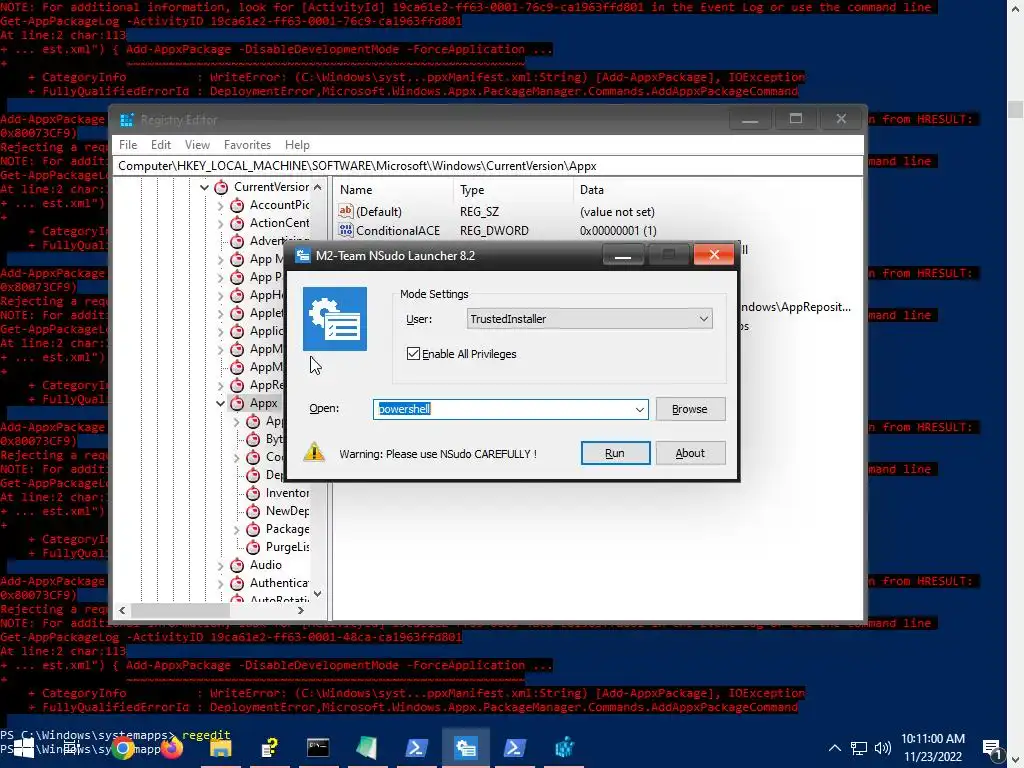Screen dimensions: 1024x768
Task: Open the green notebook taskbar icon
Action: tap(367, 748)
